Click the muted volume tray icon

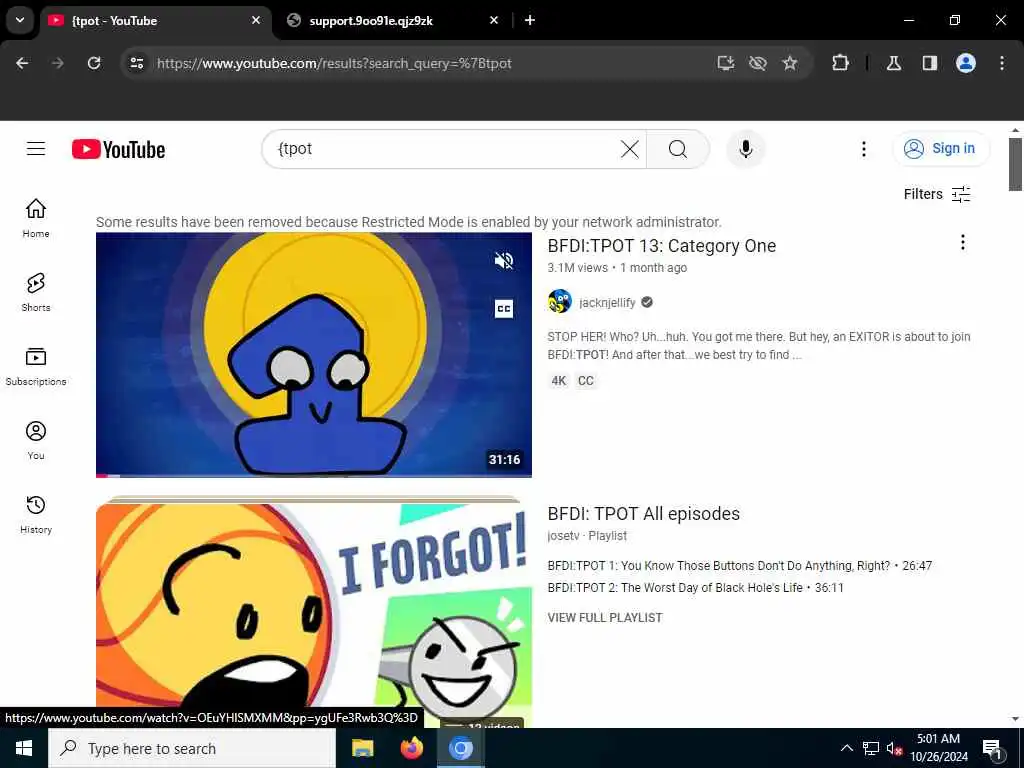pyautogui.click(x=895, y=748)
